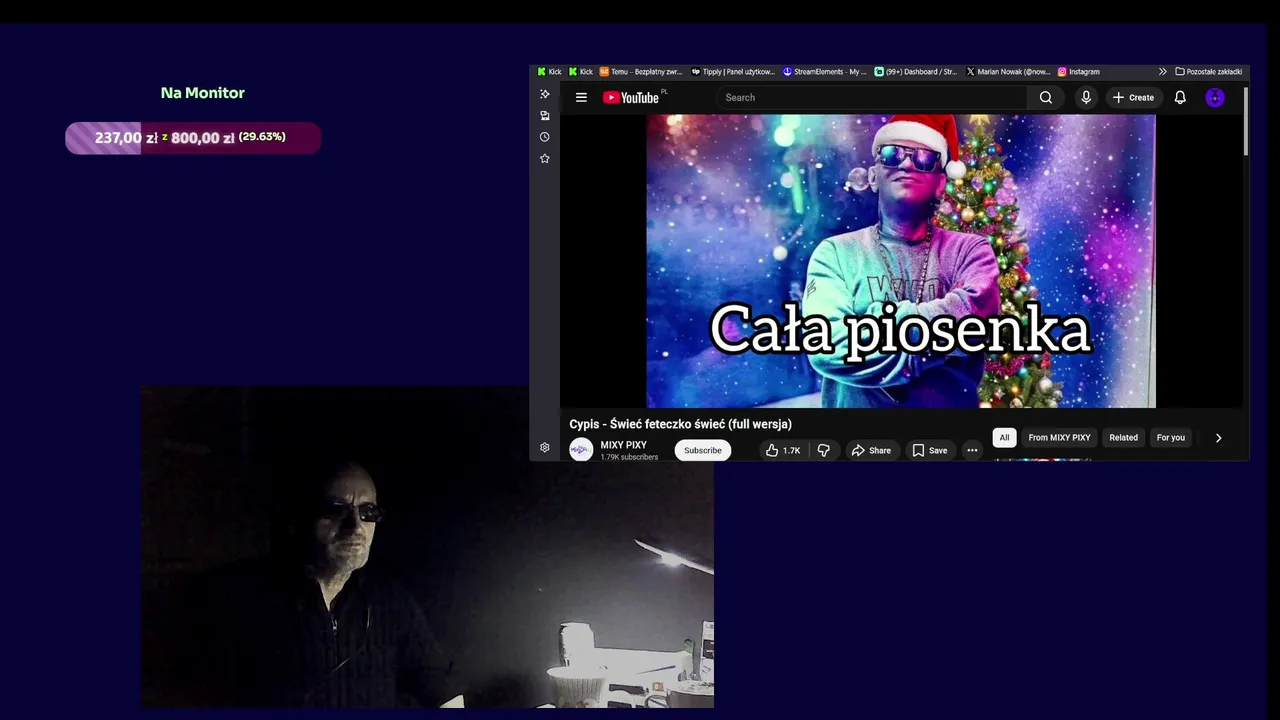Click MIXY PIXY channel name
Viewport: 1280px width, 720px height.
(623, 445)
